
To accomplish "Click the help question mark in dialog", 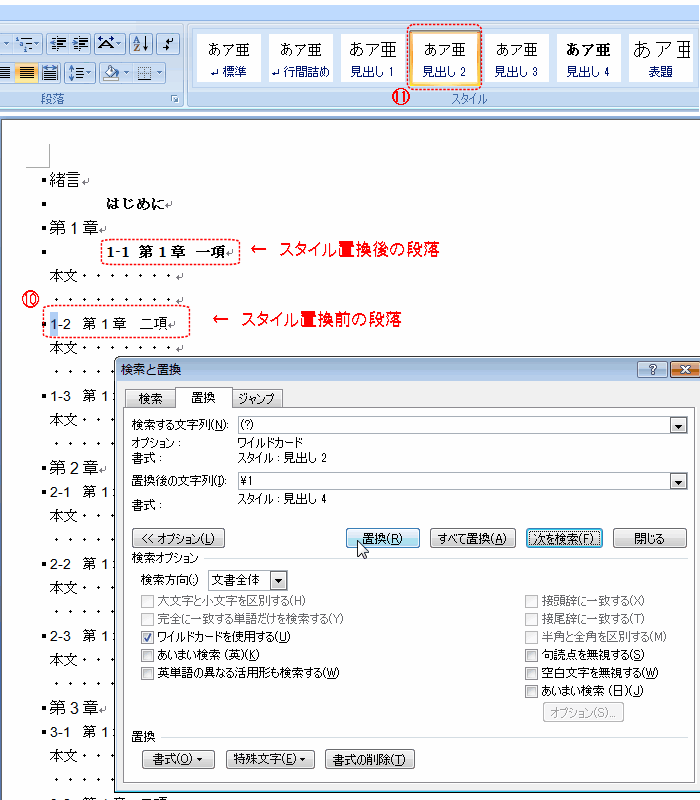I will coord(653,370).
